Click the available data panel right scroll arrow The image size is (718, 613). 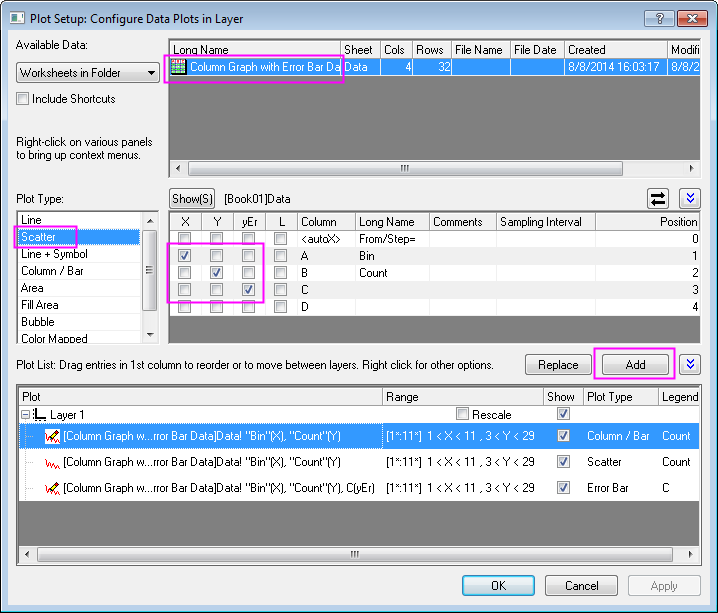691,168
